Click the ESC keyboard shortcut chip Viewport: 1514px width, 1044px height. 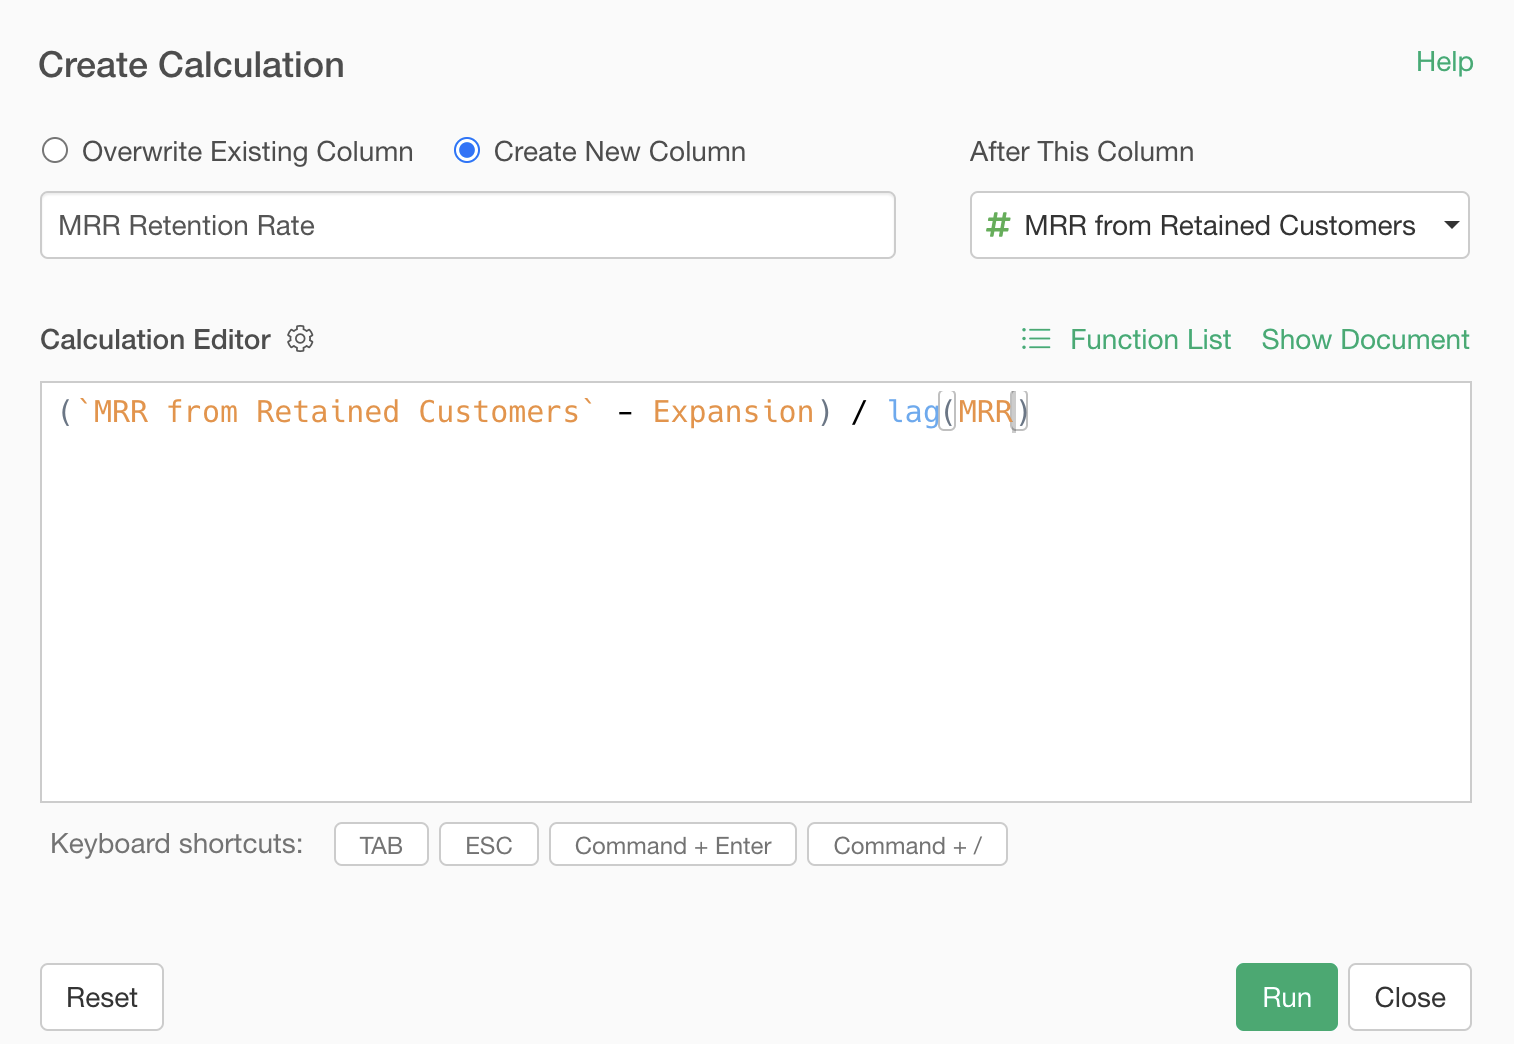click(x=489, y=845)
